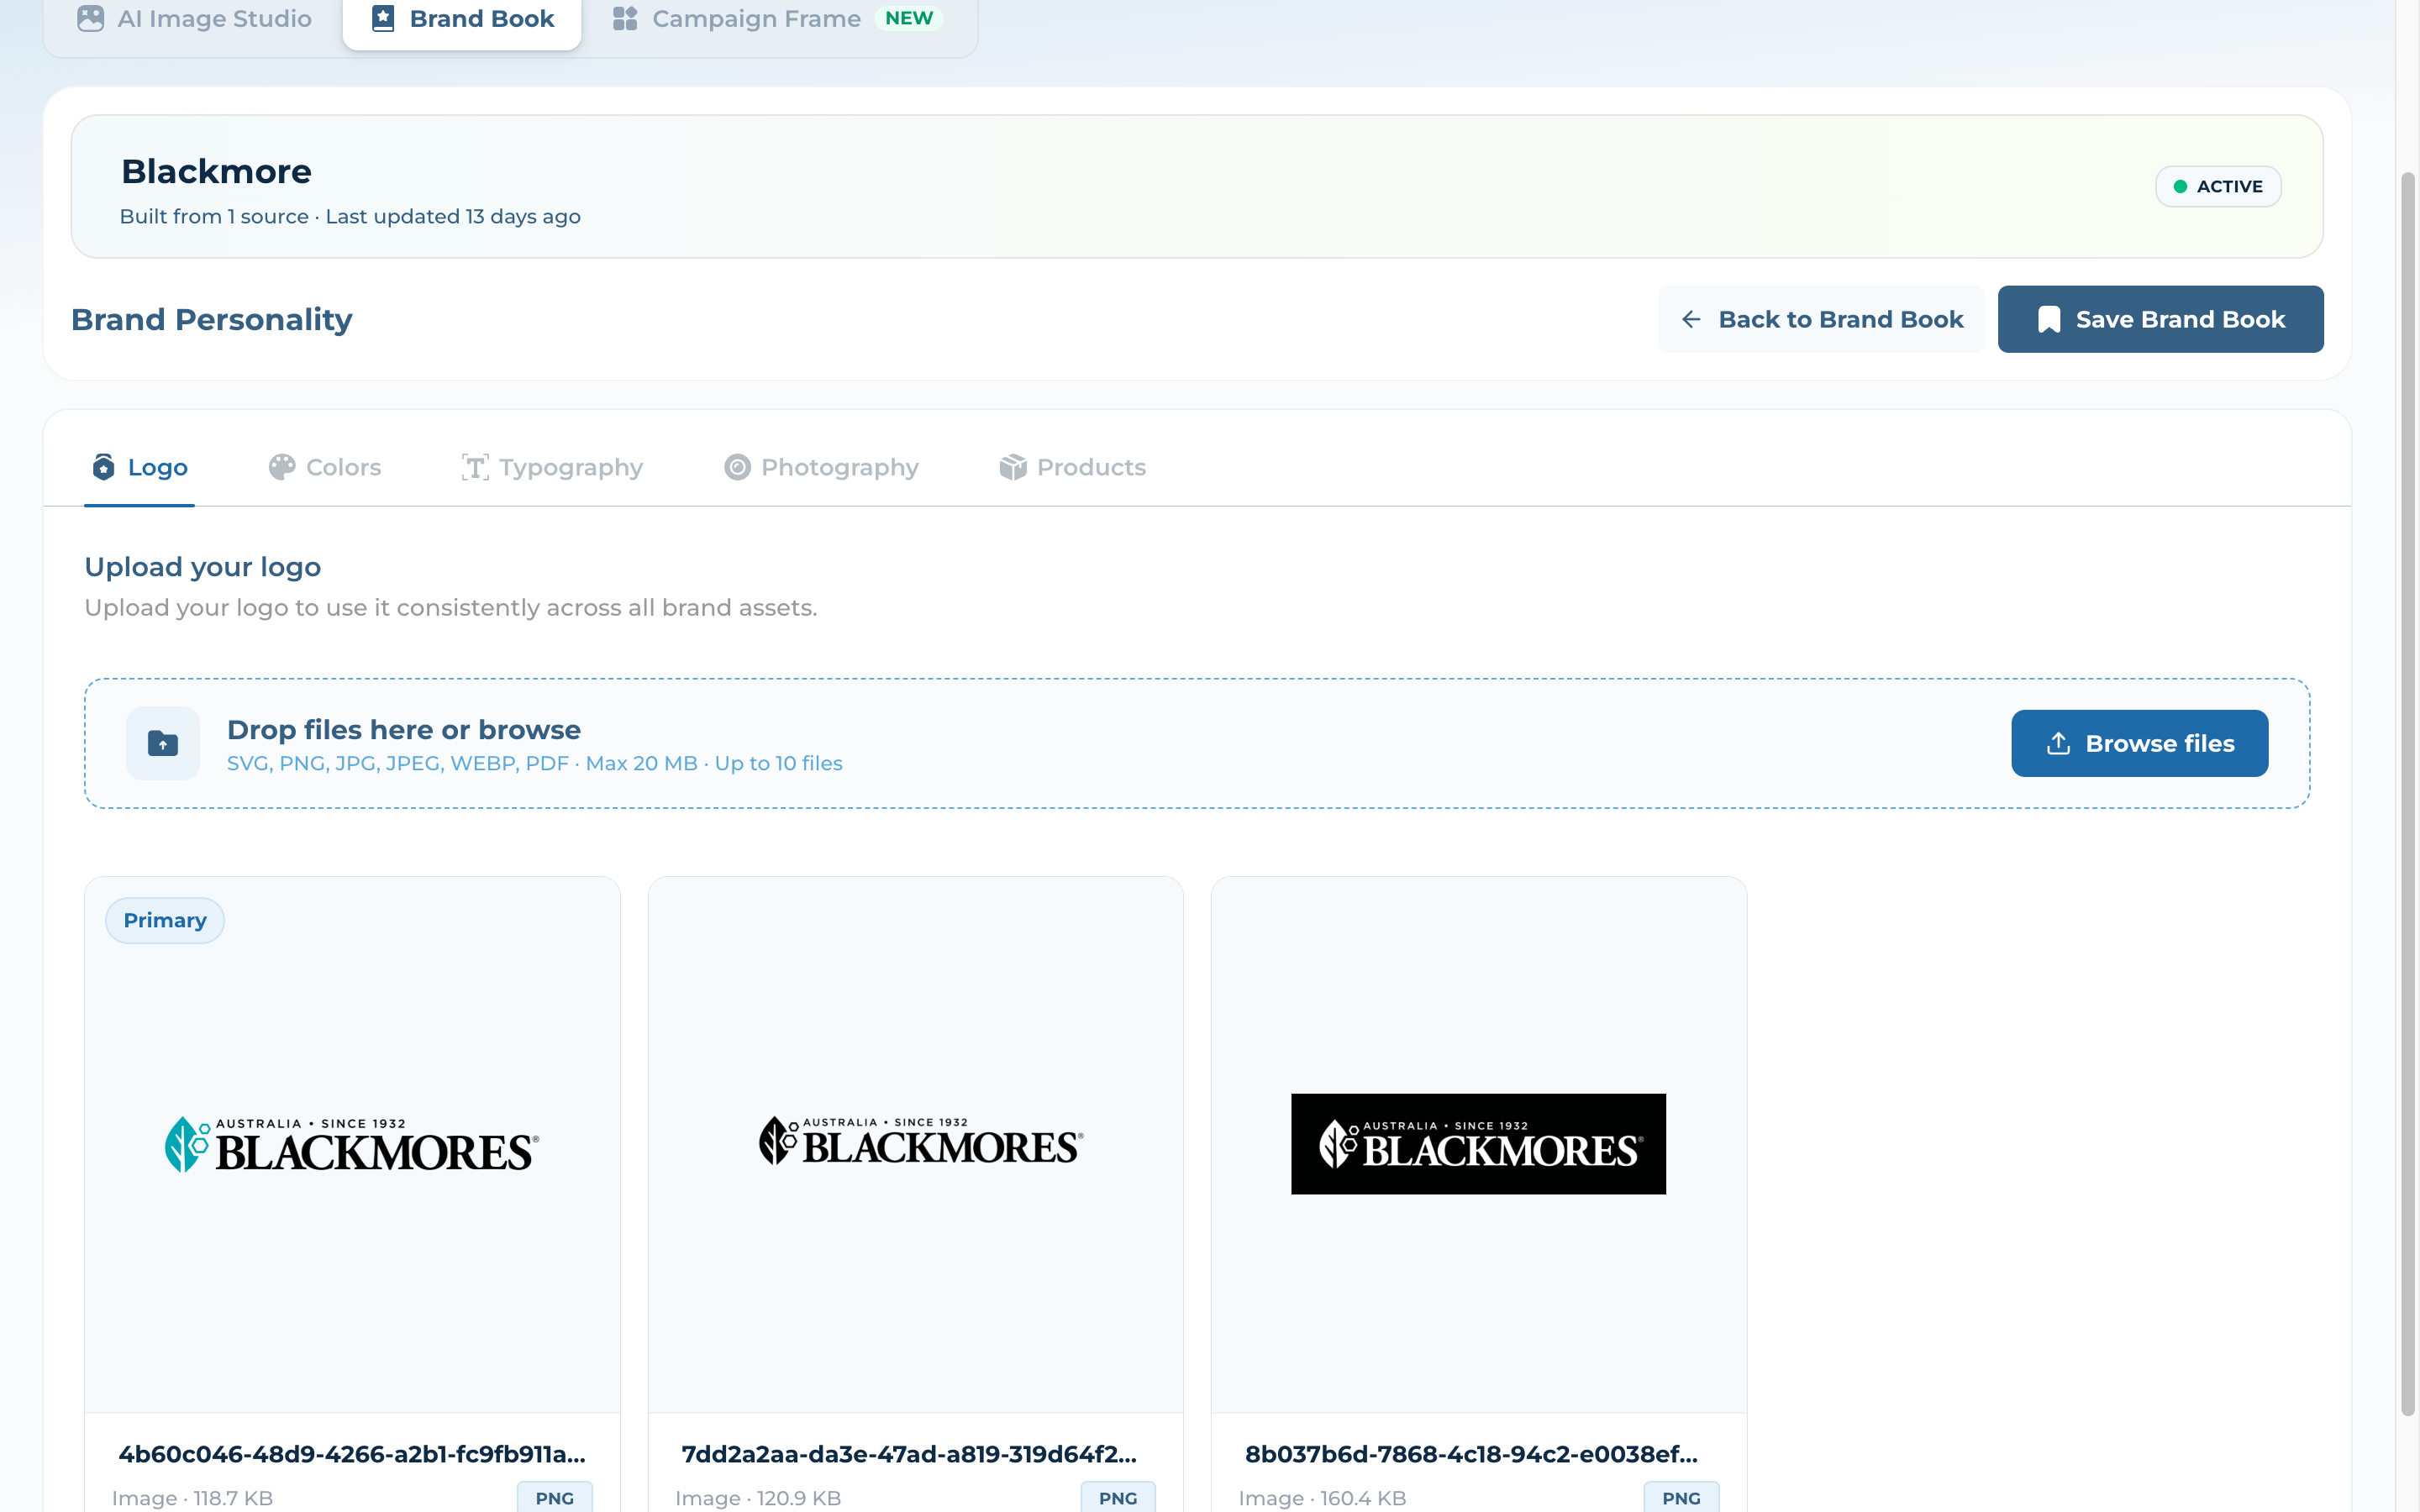Viewport: 2420px width, 1512px height.
Task: Click the Colors palette icon
Action: click(282, 467)
